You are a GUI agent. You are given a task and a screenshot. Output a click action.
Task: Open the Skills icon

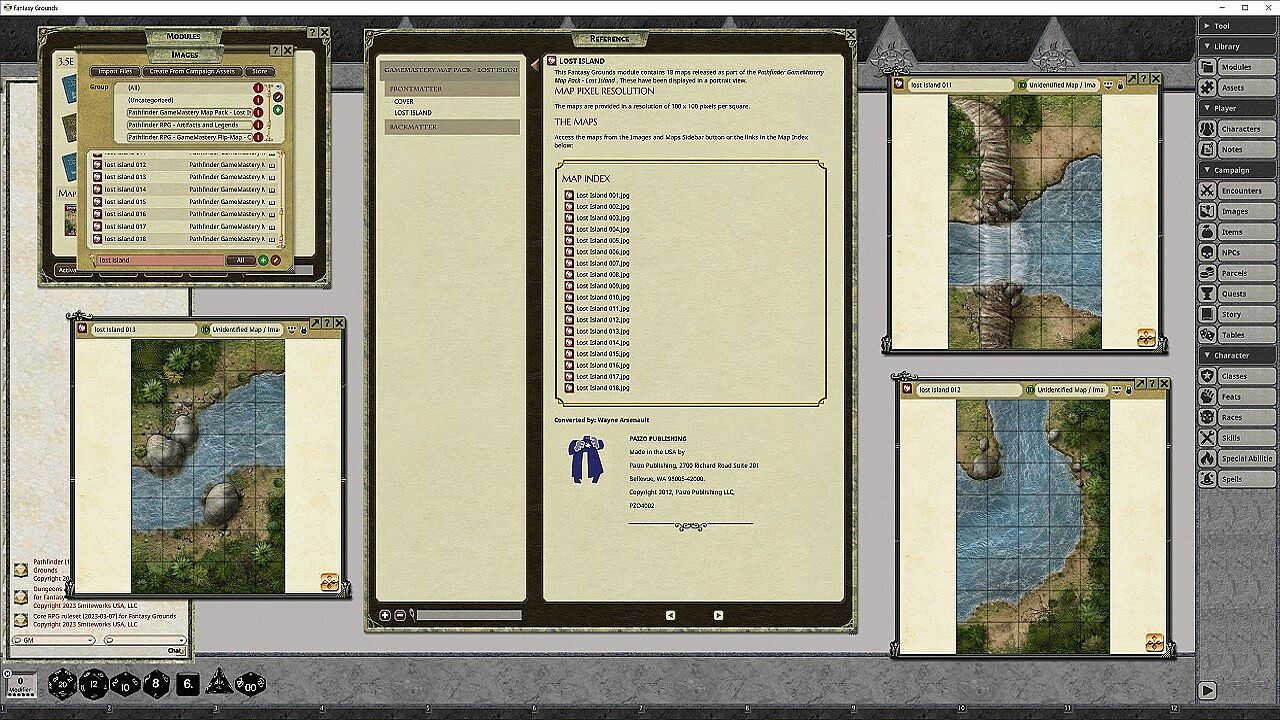point(1207,438)
